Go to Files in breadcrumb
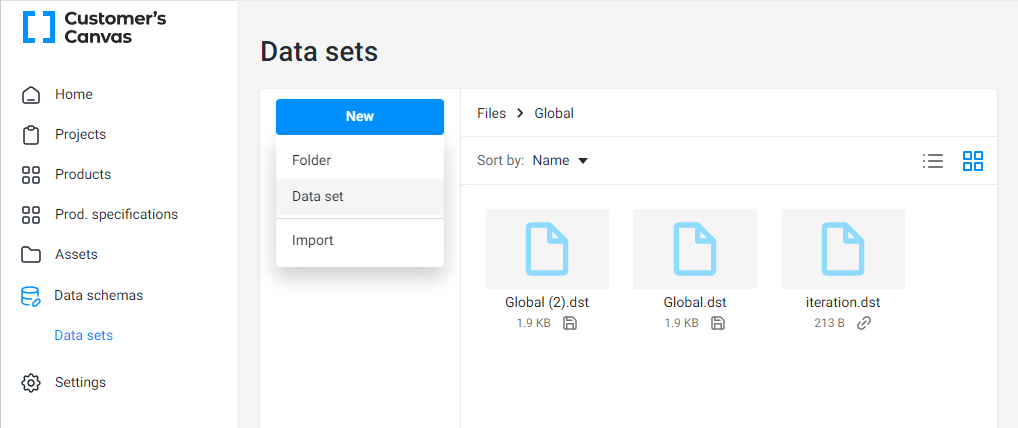This screenshot has height=428, width=1018. 491,114
